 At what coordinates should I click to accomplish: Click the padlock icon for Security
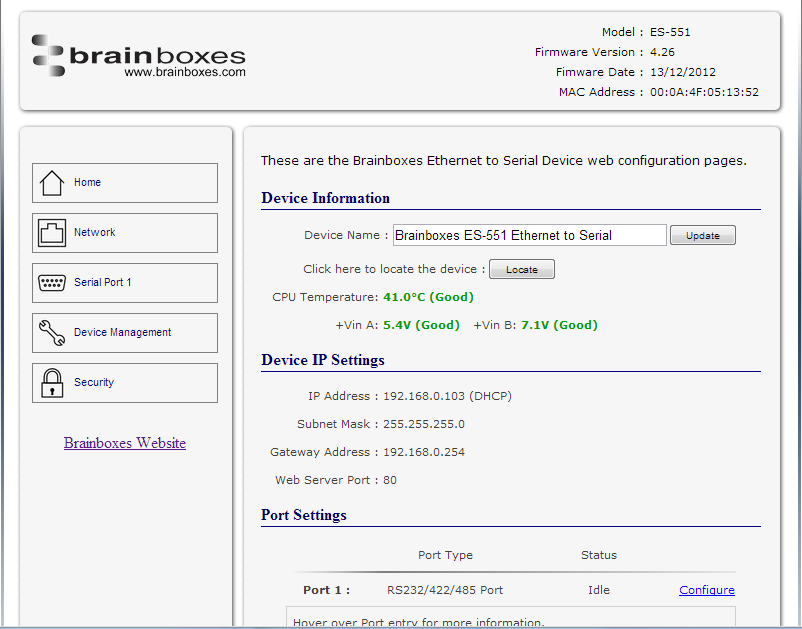click(x=52, y=383)
